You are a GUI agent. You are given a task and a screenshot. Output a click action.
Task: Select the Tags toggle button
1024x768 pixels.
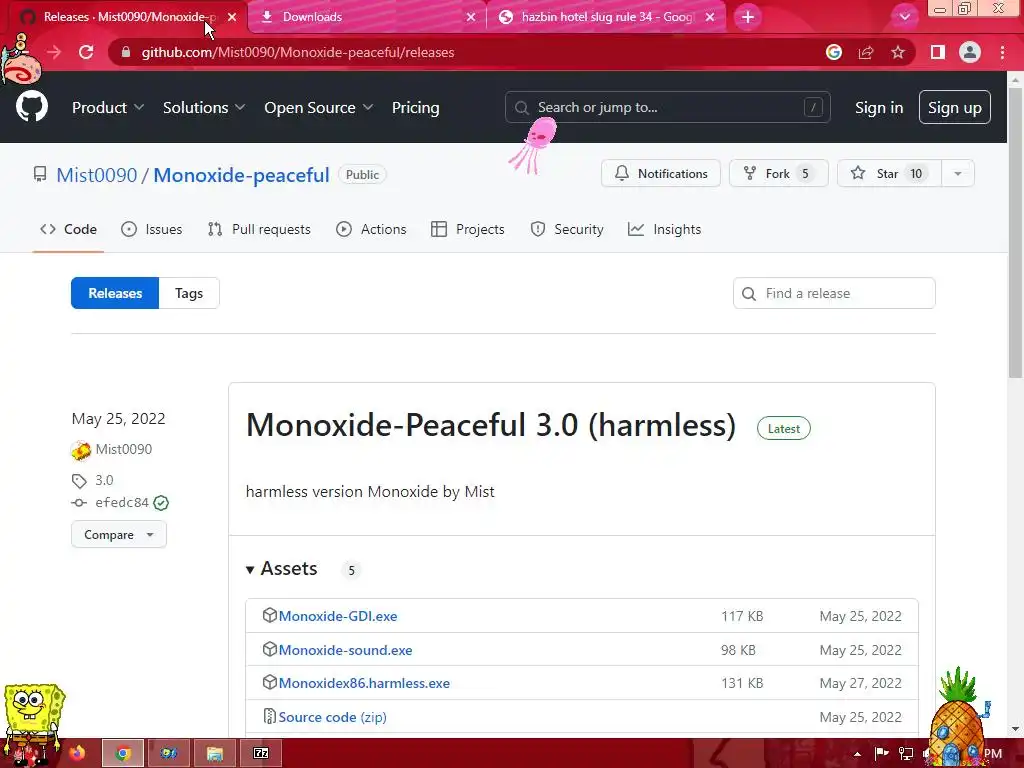click(x=189, y=293)
